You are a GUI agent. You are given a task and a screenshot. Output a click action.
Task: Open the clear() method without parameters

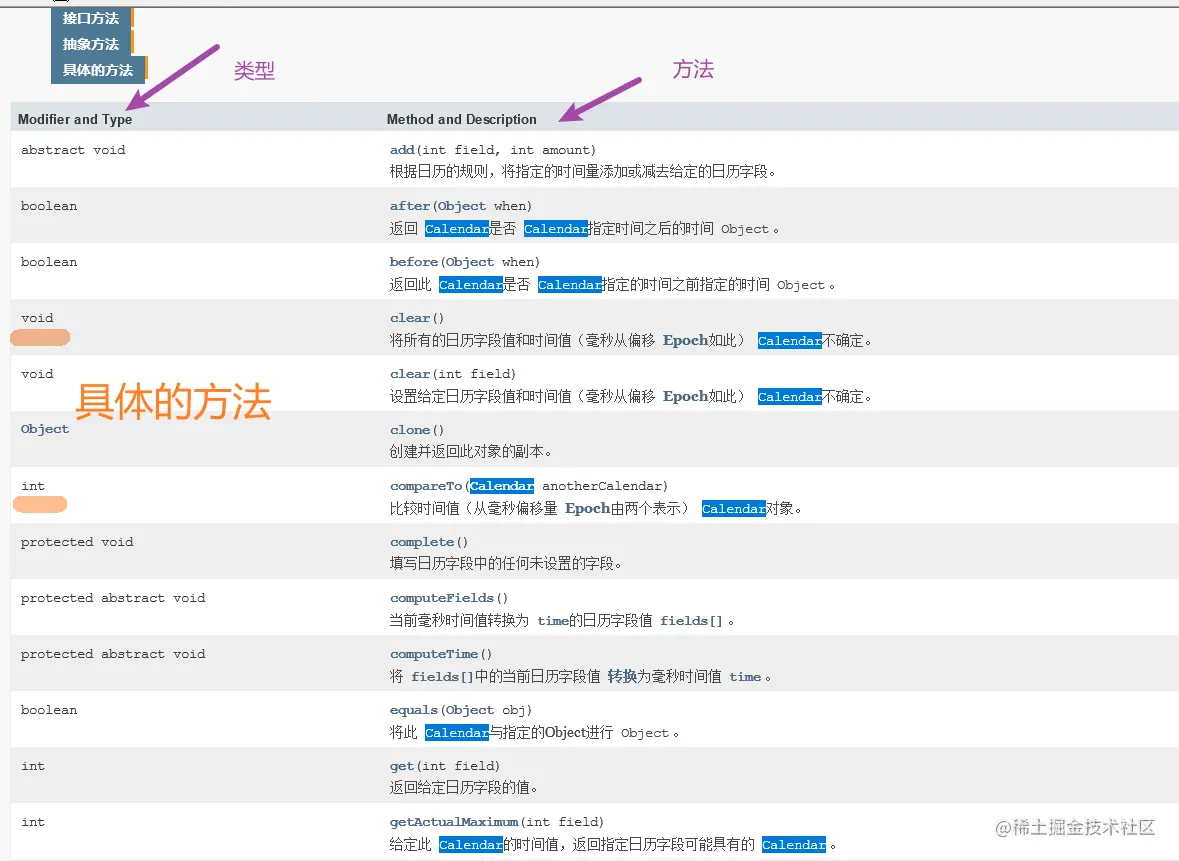point(409,318)
